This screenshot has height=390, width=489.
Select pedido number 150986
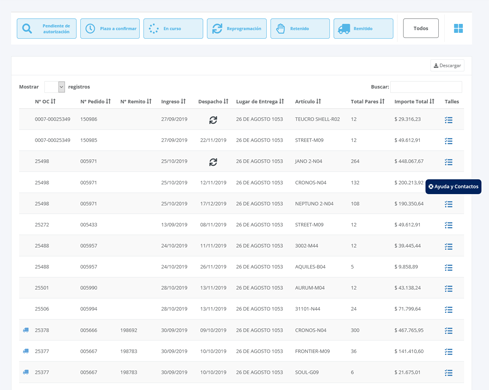click(89, 119)
